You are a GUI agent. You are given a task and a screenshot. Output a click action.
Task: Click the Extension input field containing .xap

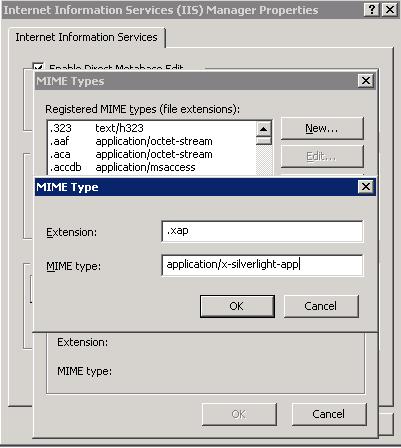[x=262, y=231]
